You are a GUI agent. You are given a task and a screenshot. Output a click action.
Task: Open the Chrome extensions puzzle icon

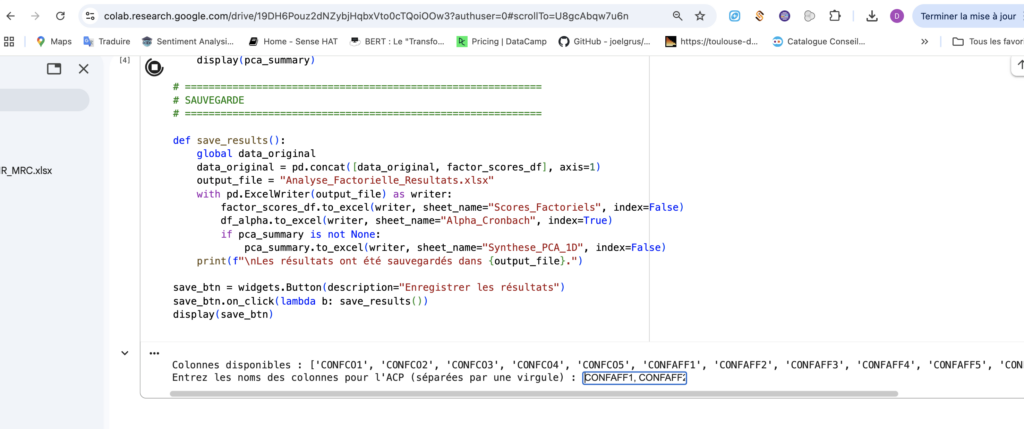tap(835, 16)
